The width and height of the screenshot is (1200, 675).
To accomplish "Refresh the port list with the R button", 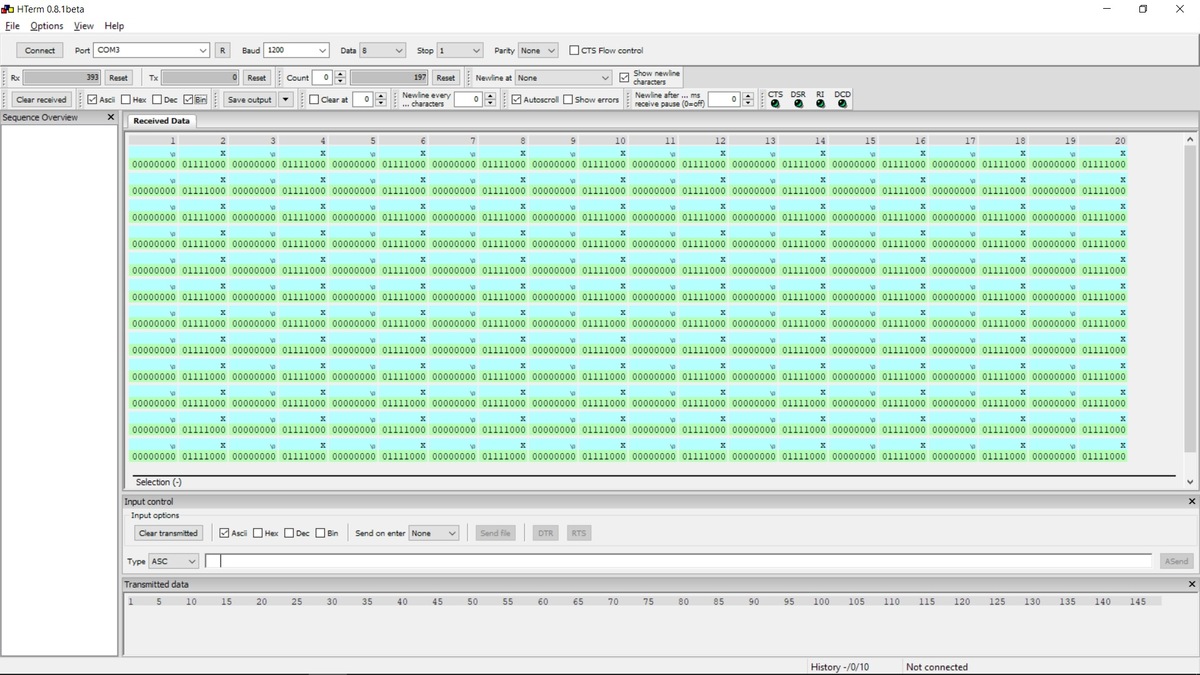I will (222, 50).
